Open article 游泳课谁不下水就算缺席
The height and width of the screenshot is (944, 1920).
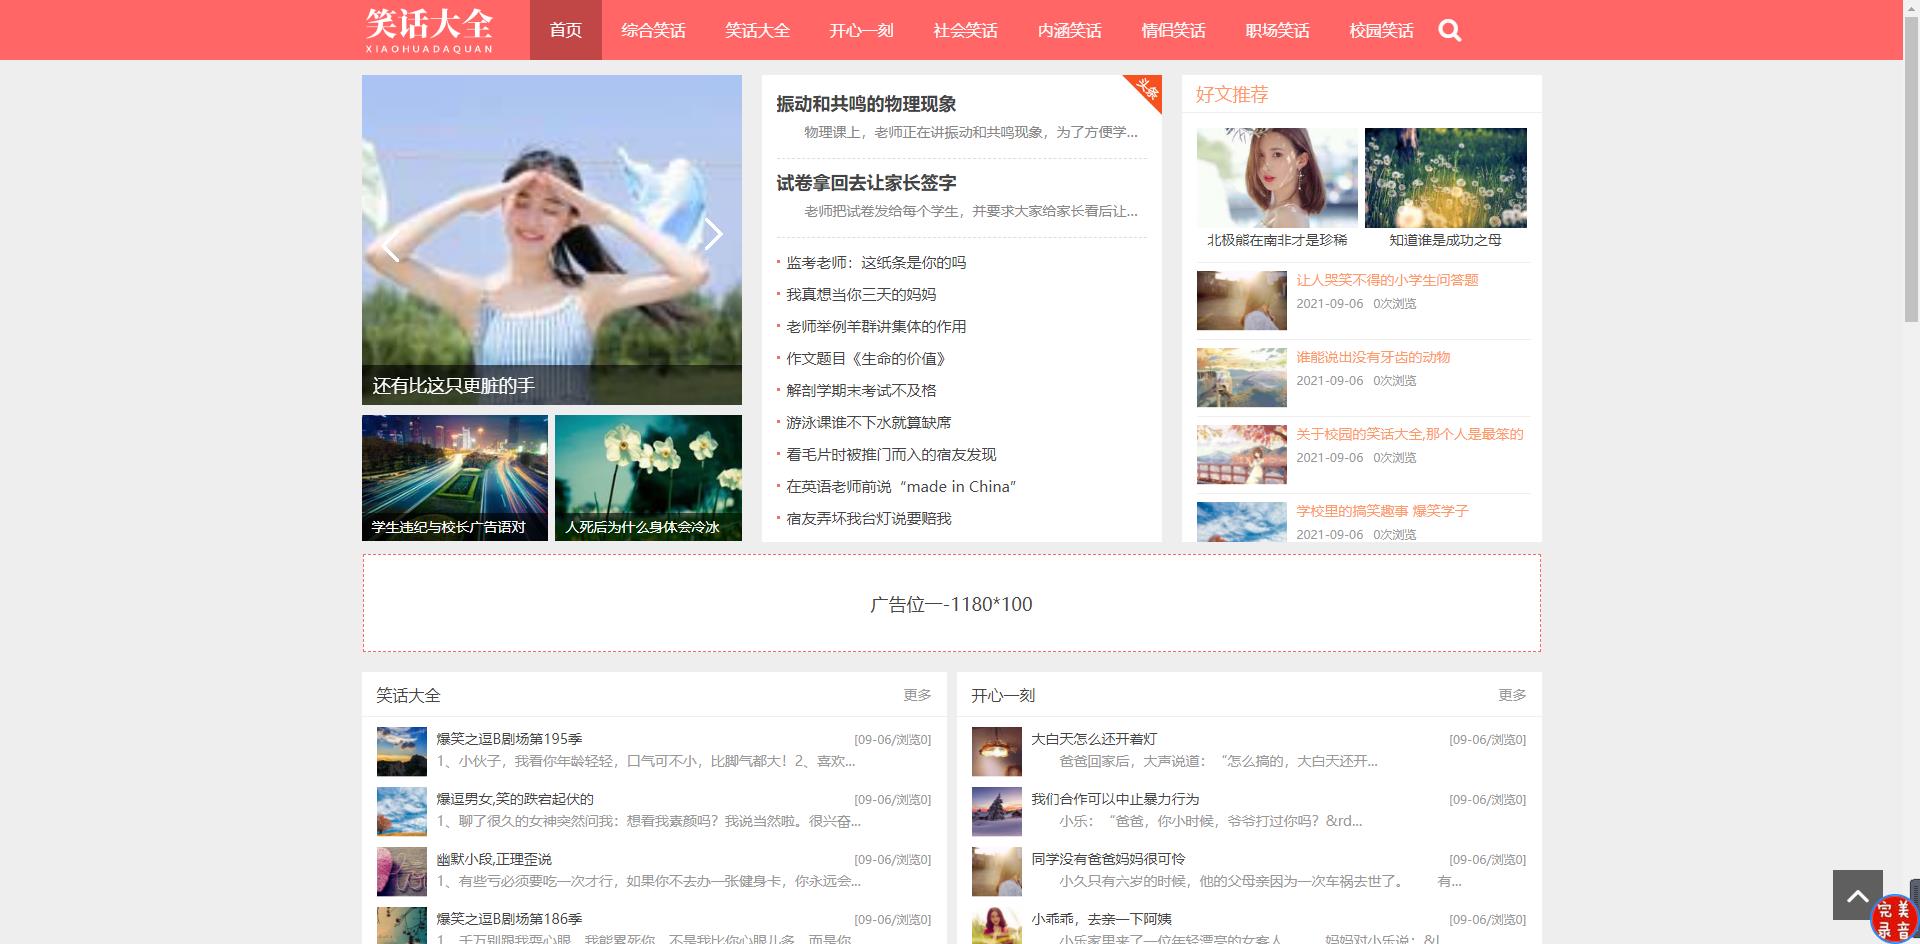coord(869,422)
